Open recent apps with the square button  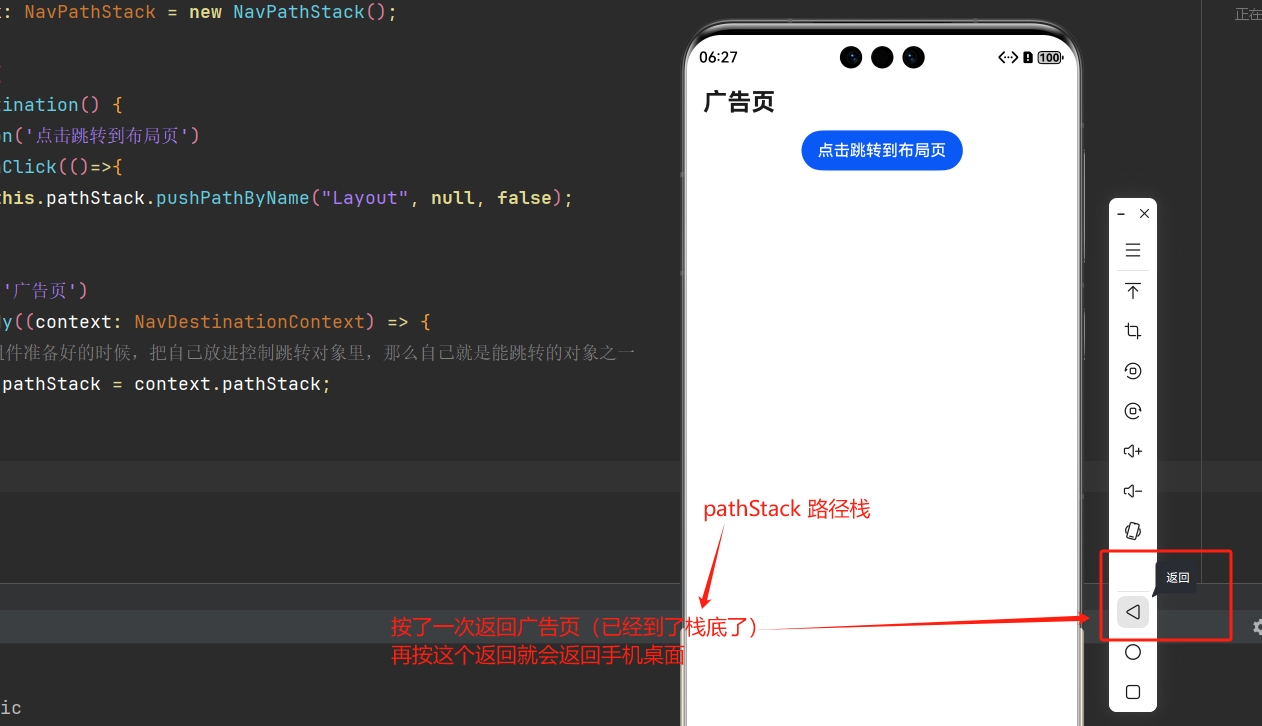point(1132,691)
